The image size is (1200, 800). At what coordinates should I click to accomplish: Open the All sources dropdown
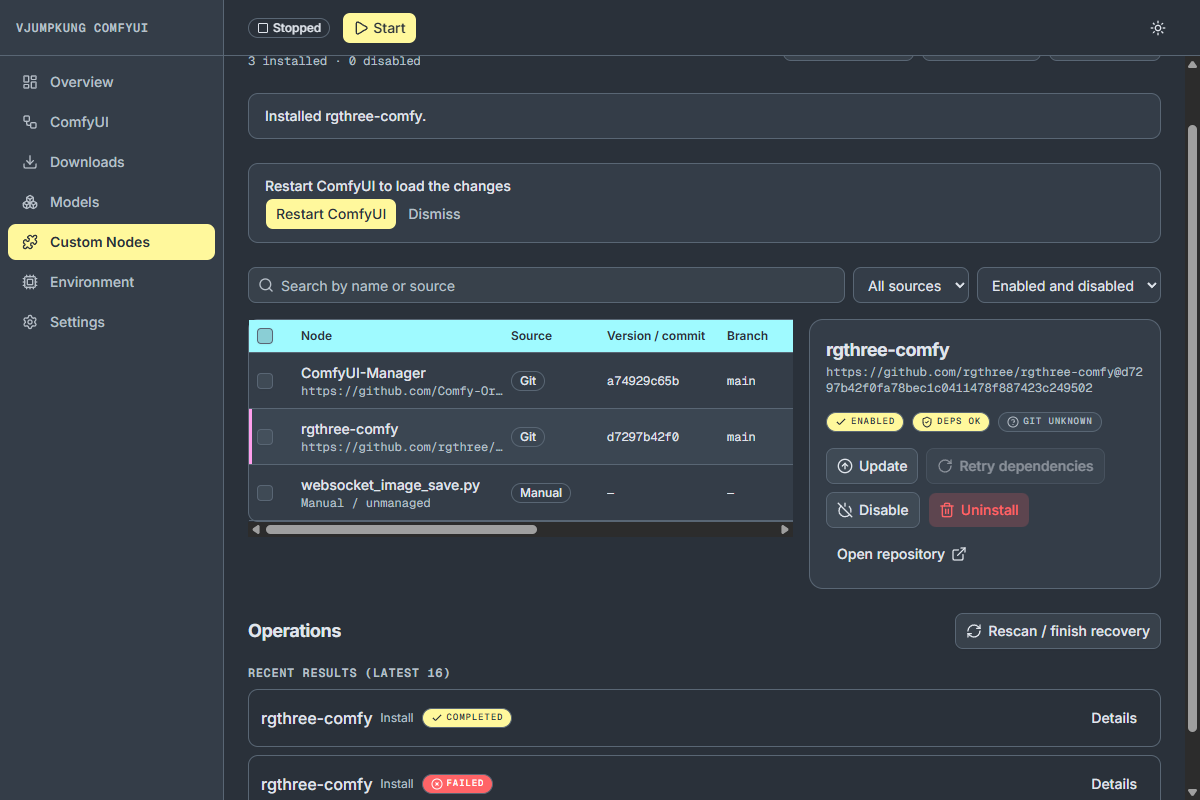pos(910,285)
